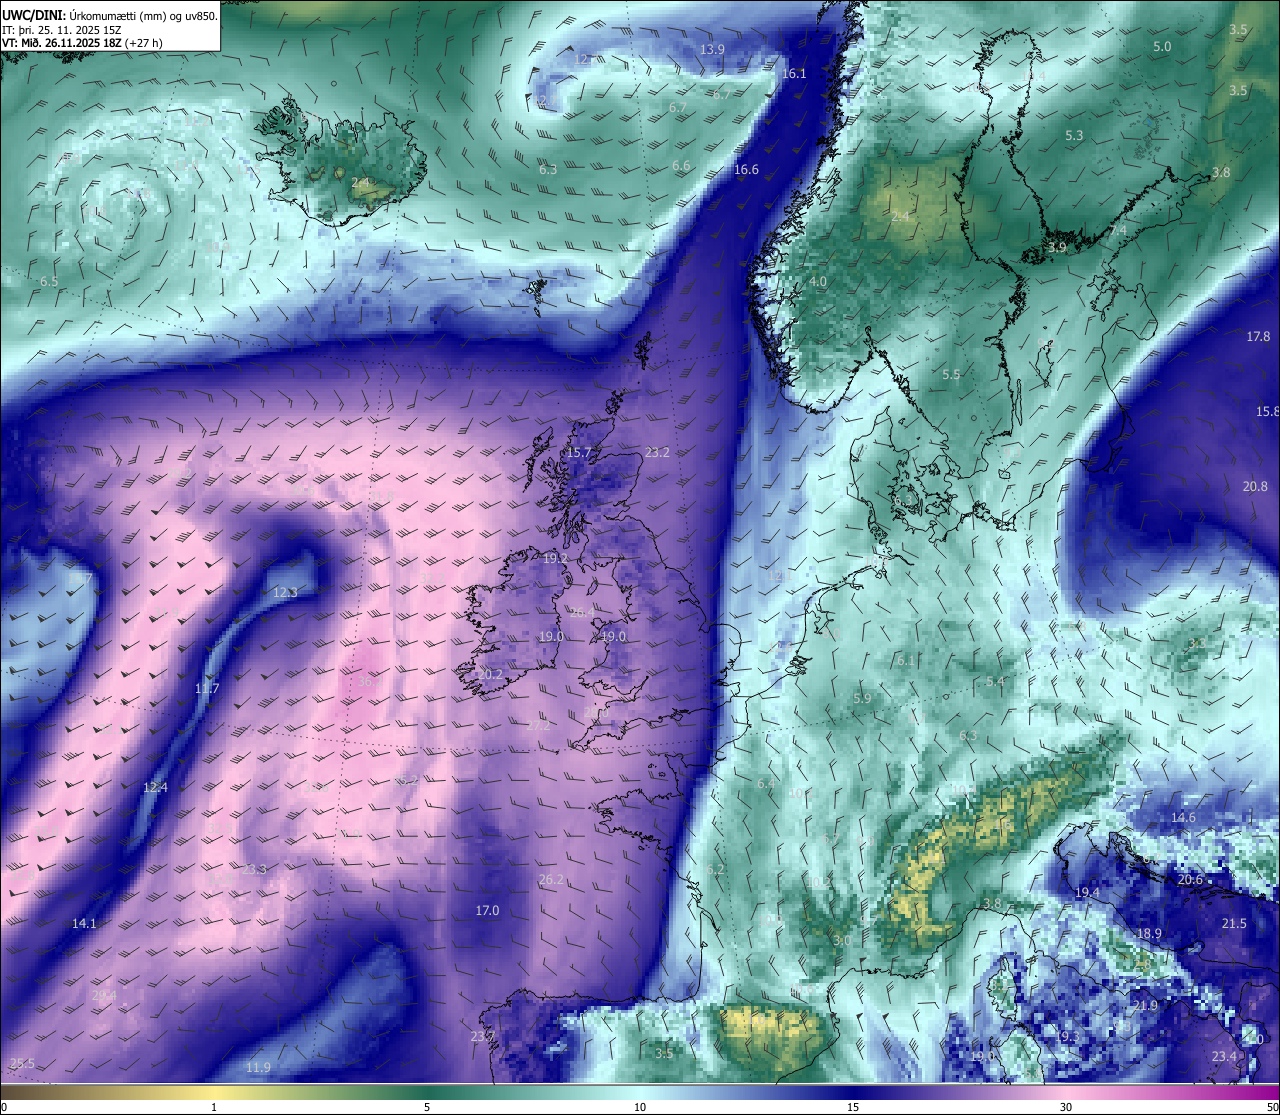Image resolution: width=1280 pixels, height=1115 pixels.
Task: Click the 23.2 value east of Scotland
Action: click(657, 453)
